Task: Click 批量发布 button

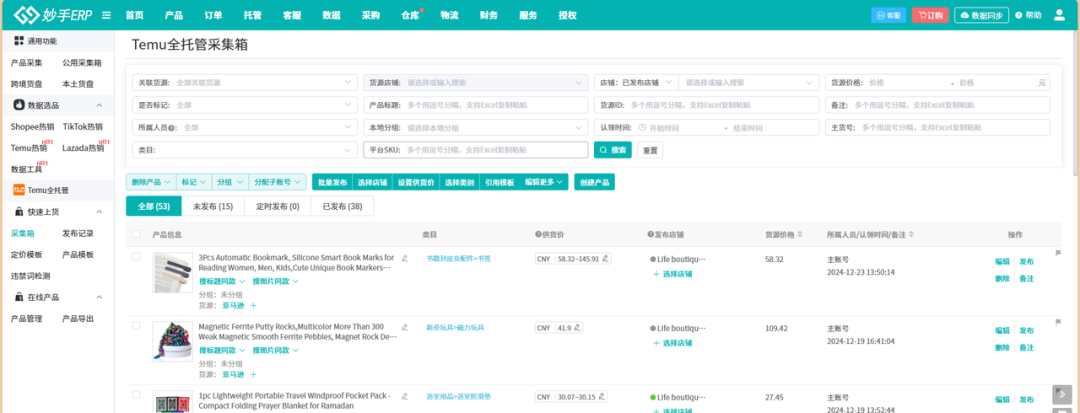Action: pyautogui.click(x=333, y=182)
